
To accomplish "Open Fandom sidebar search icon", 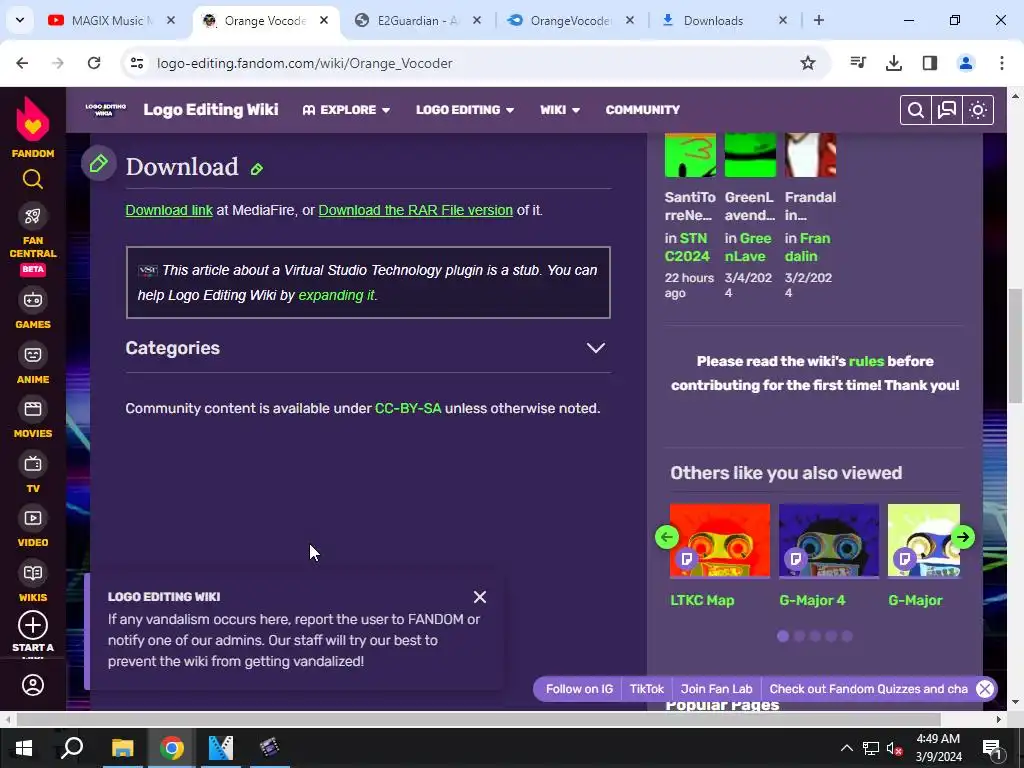I will [x=33, y=179].
